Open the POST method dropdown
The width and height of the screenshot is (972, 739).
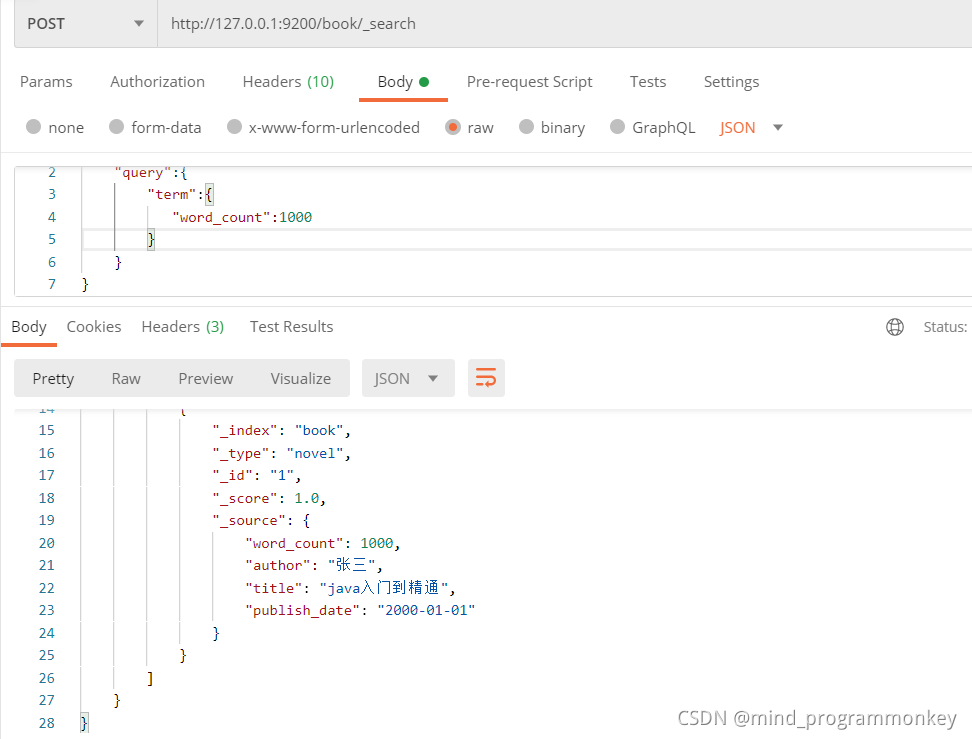pyautogui.click(x=86, y=24)
